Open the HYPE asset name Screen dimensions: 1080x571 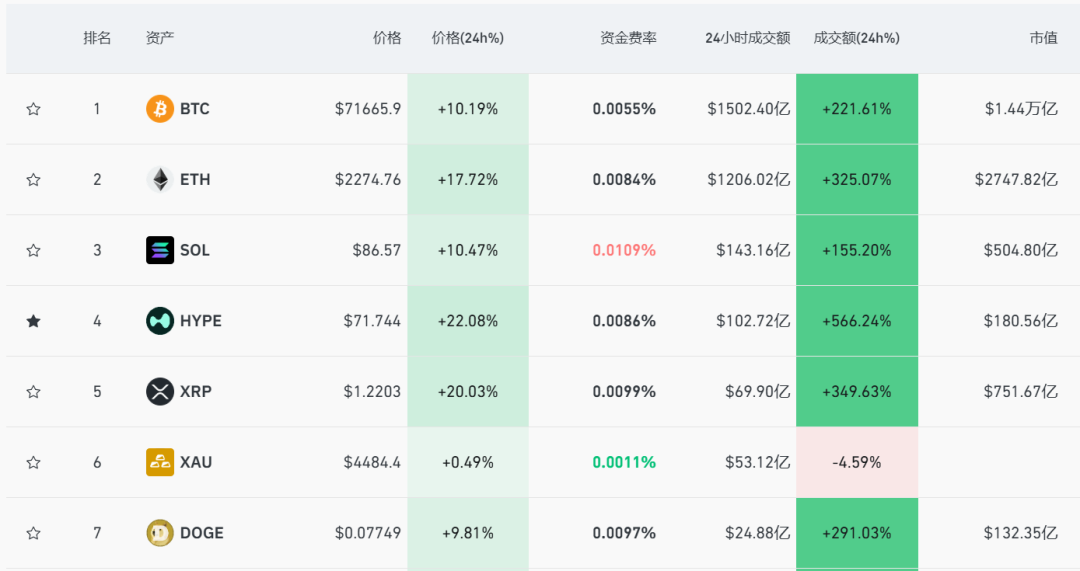coord(201,321)
